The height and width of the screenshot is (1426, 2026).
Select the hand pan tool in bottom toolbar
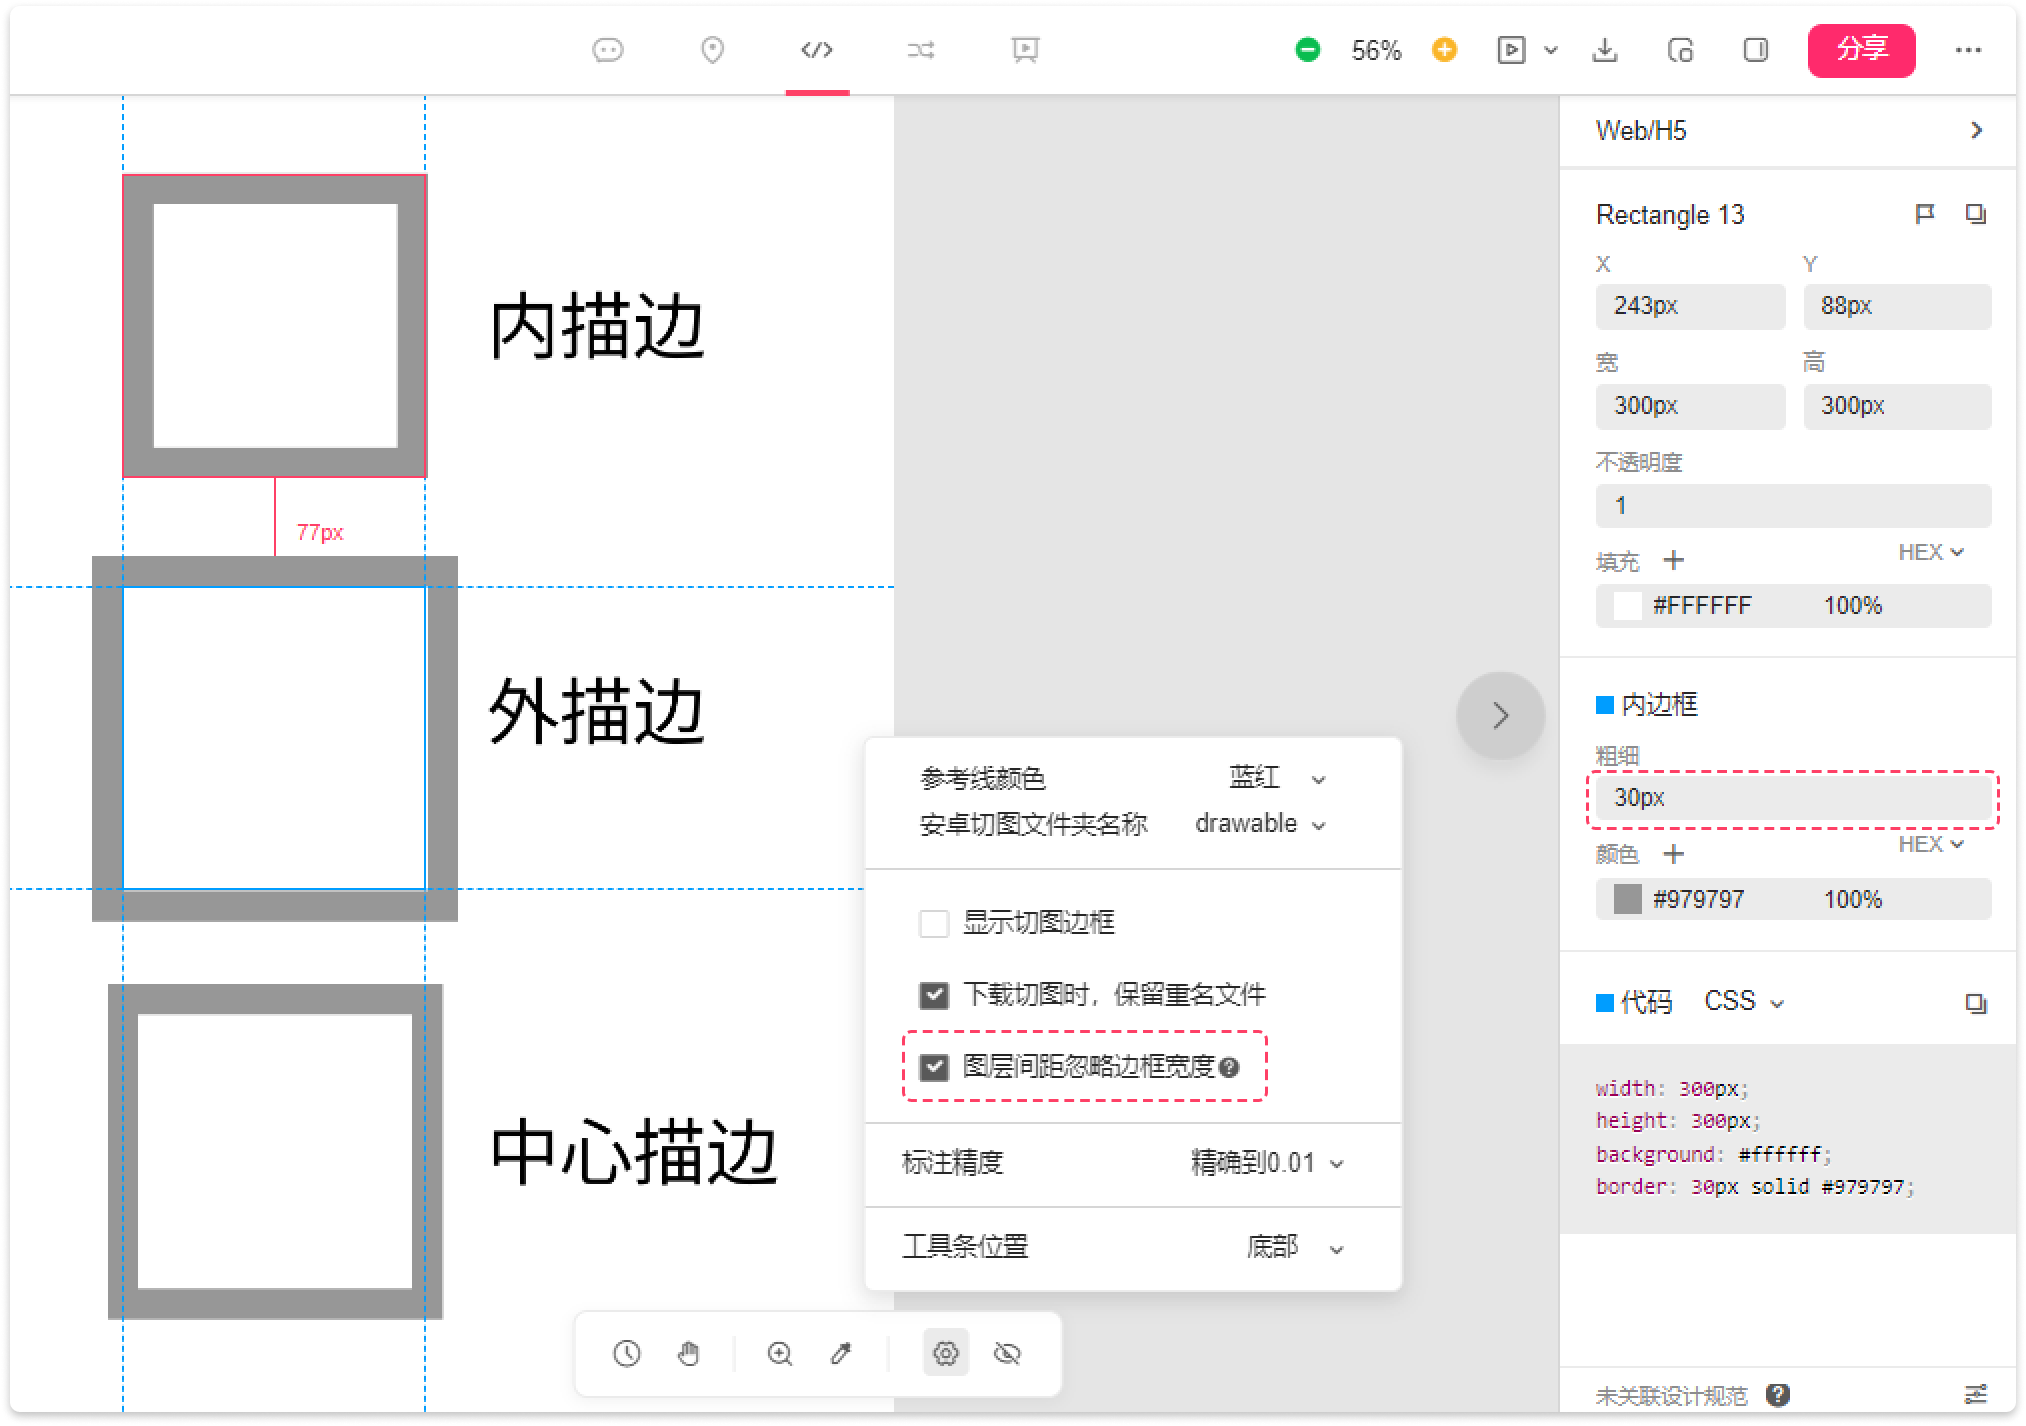point(688,1354)
